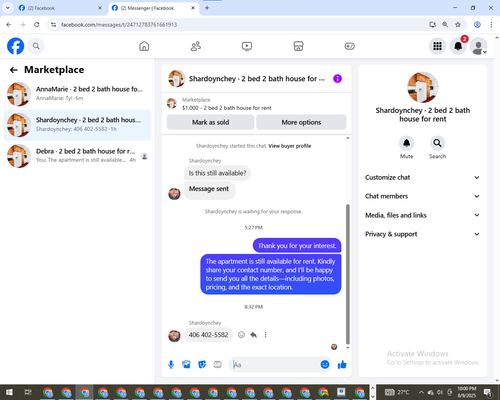The image size is (500, 400).
Task: Select the Shardoynchey conversation in list
Action: point(77,125)
